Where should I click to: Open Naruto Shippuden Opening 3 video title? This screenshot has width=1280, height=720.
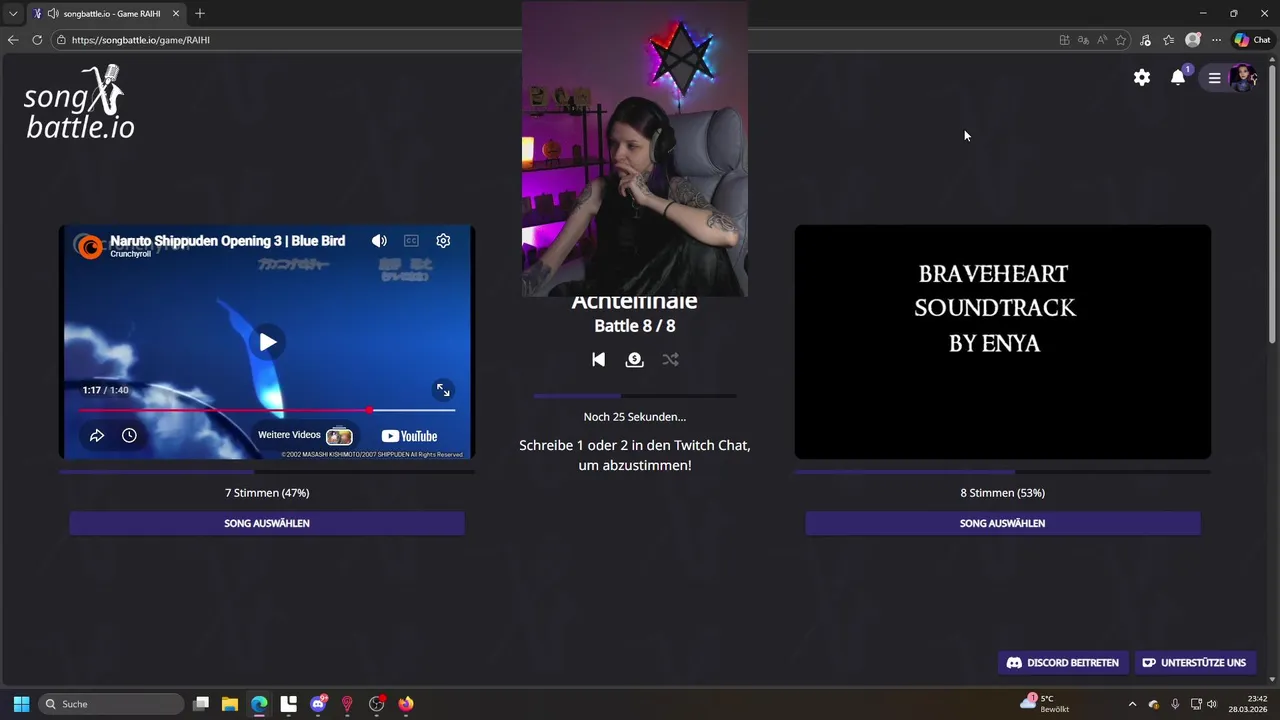click(227, 241)
